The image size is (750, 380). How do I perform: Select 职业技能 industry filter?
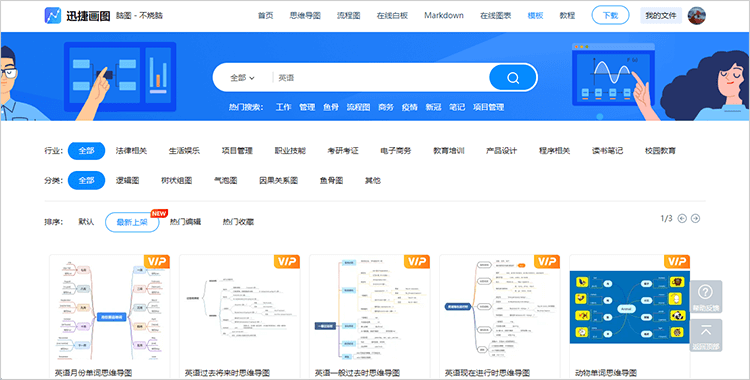click(290, 151)
